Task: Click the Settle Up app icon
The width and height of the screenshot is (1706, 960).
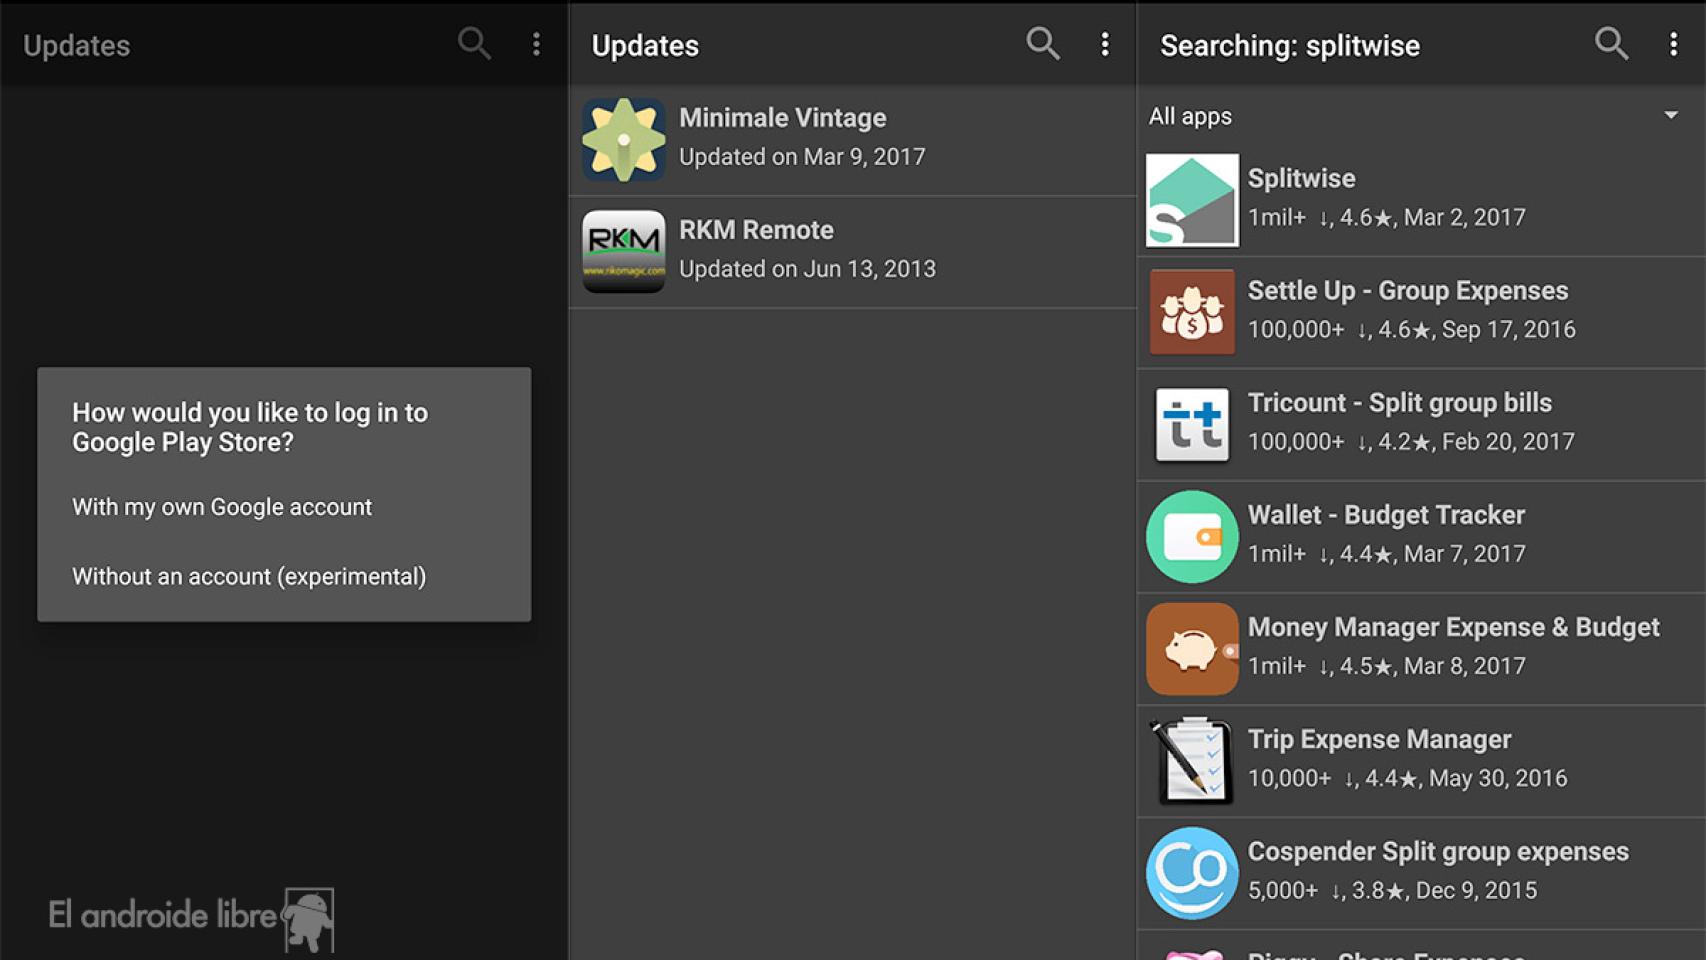Action: tap(1192, 312)
